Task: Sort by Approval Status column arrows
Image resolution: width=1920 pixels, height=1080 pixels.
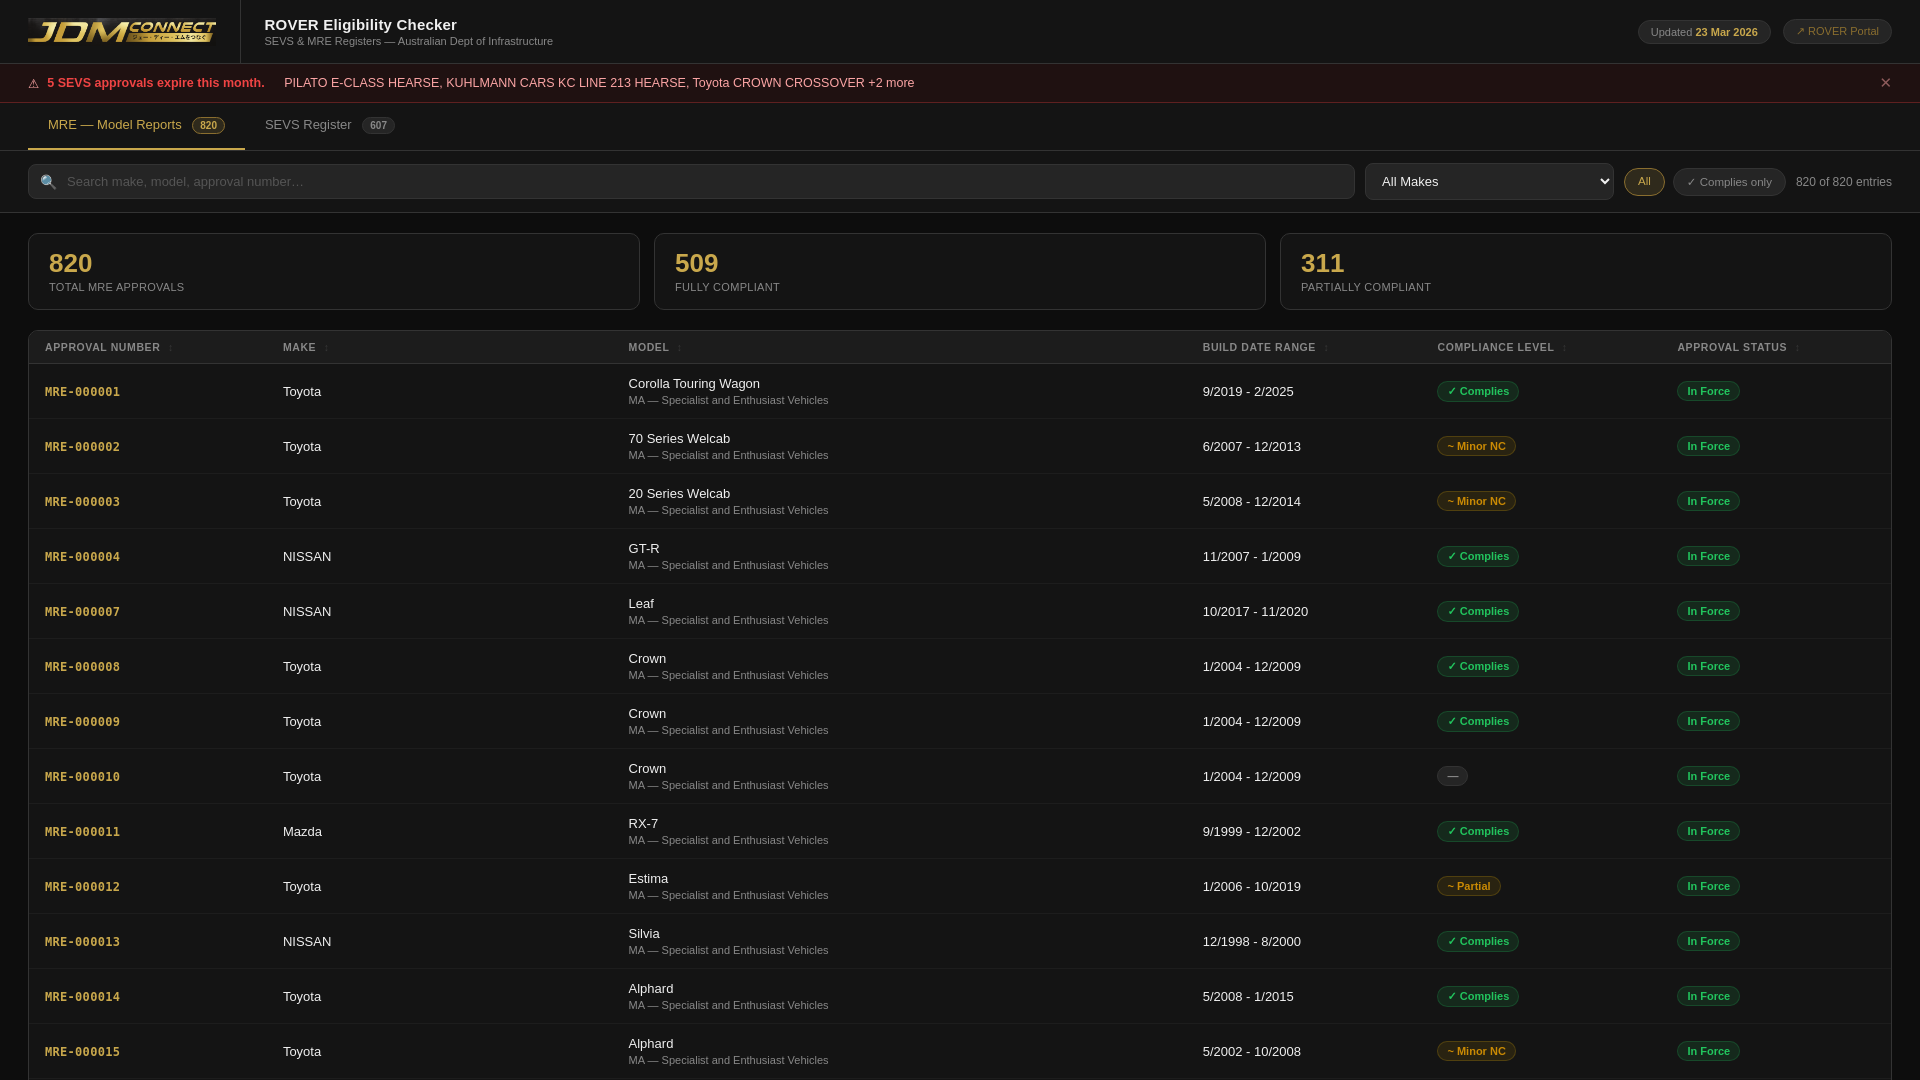Action: [1797, 348]
